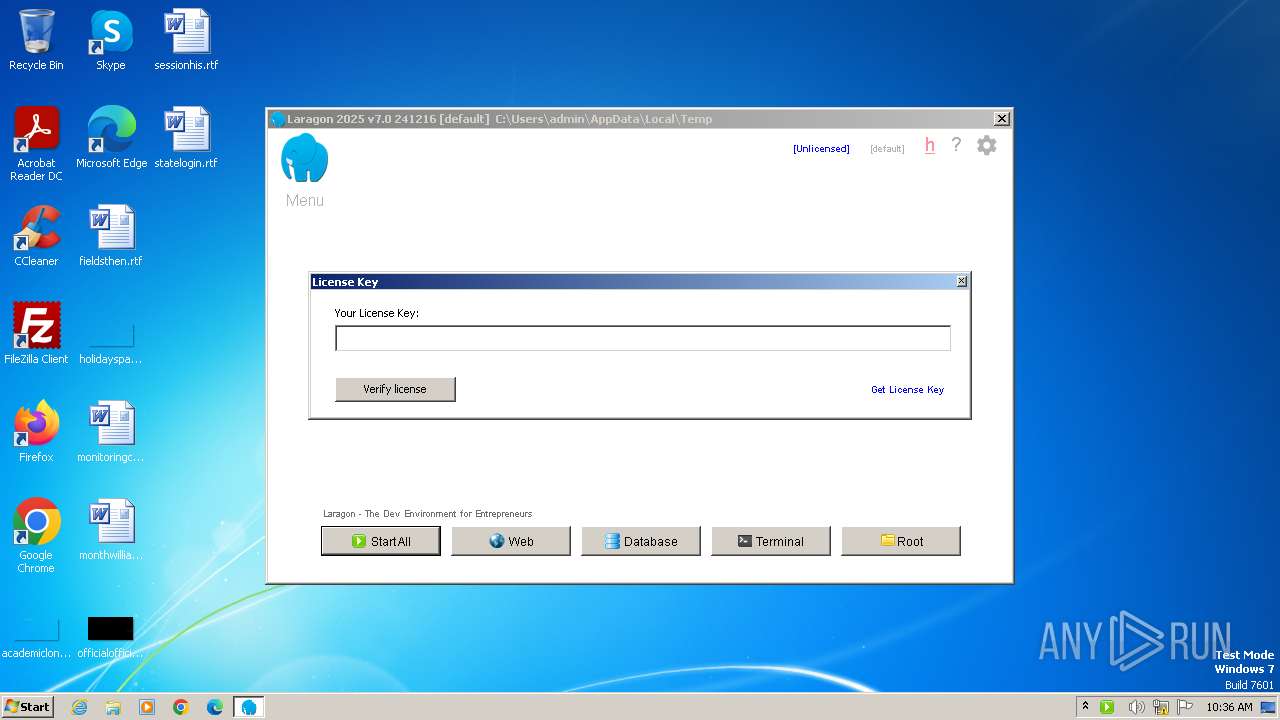This screenshot has height=720, width=1280.
Task: Click the network tray icon
Action: point(1160,707)
